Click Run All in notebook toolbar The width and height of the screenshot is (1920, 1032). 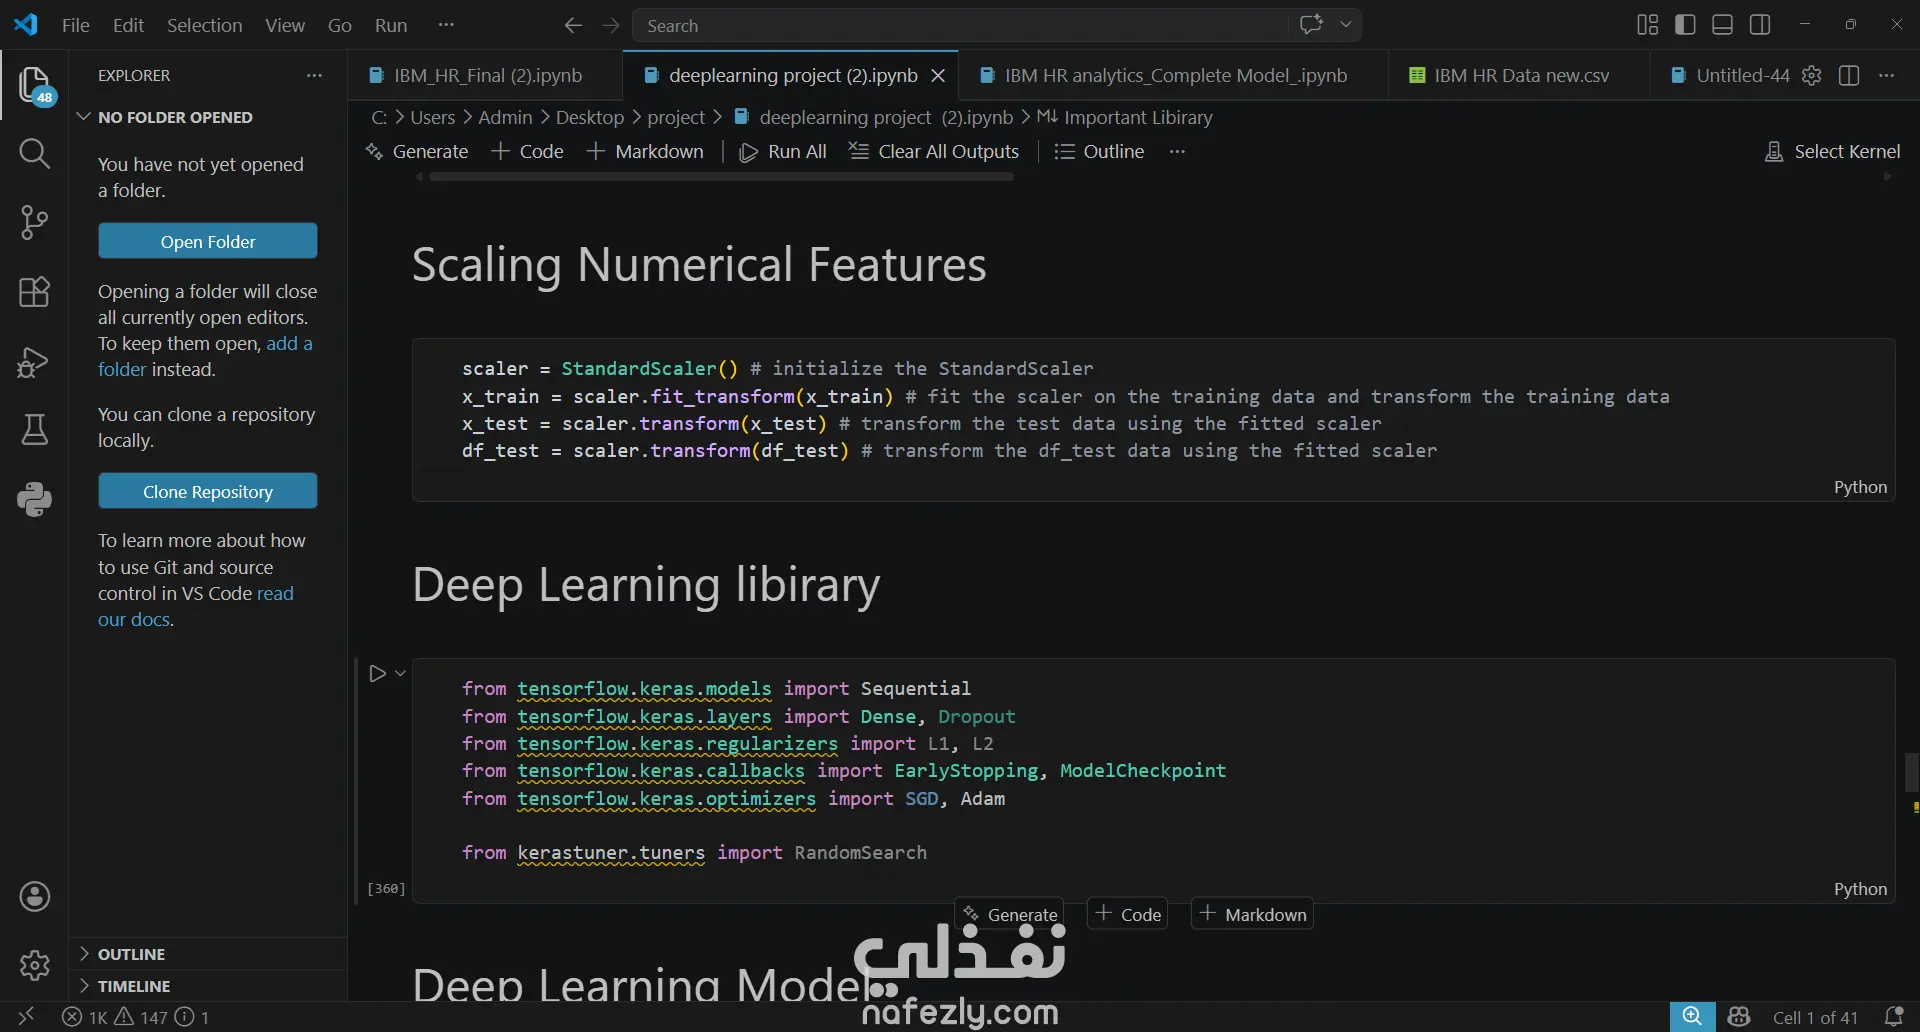point(783,152)
